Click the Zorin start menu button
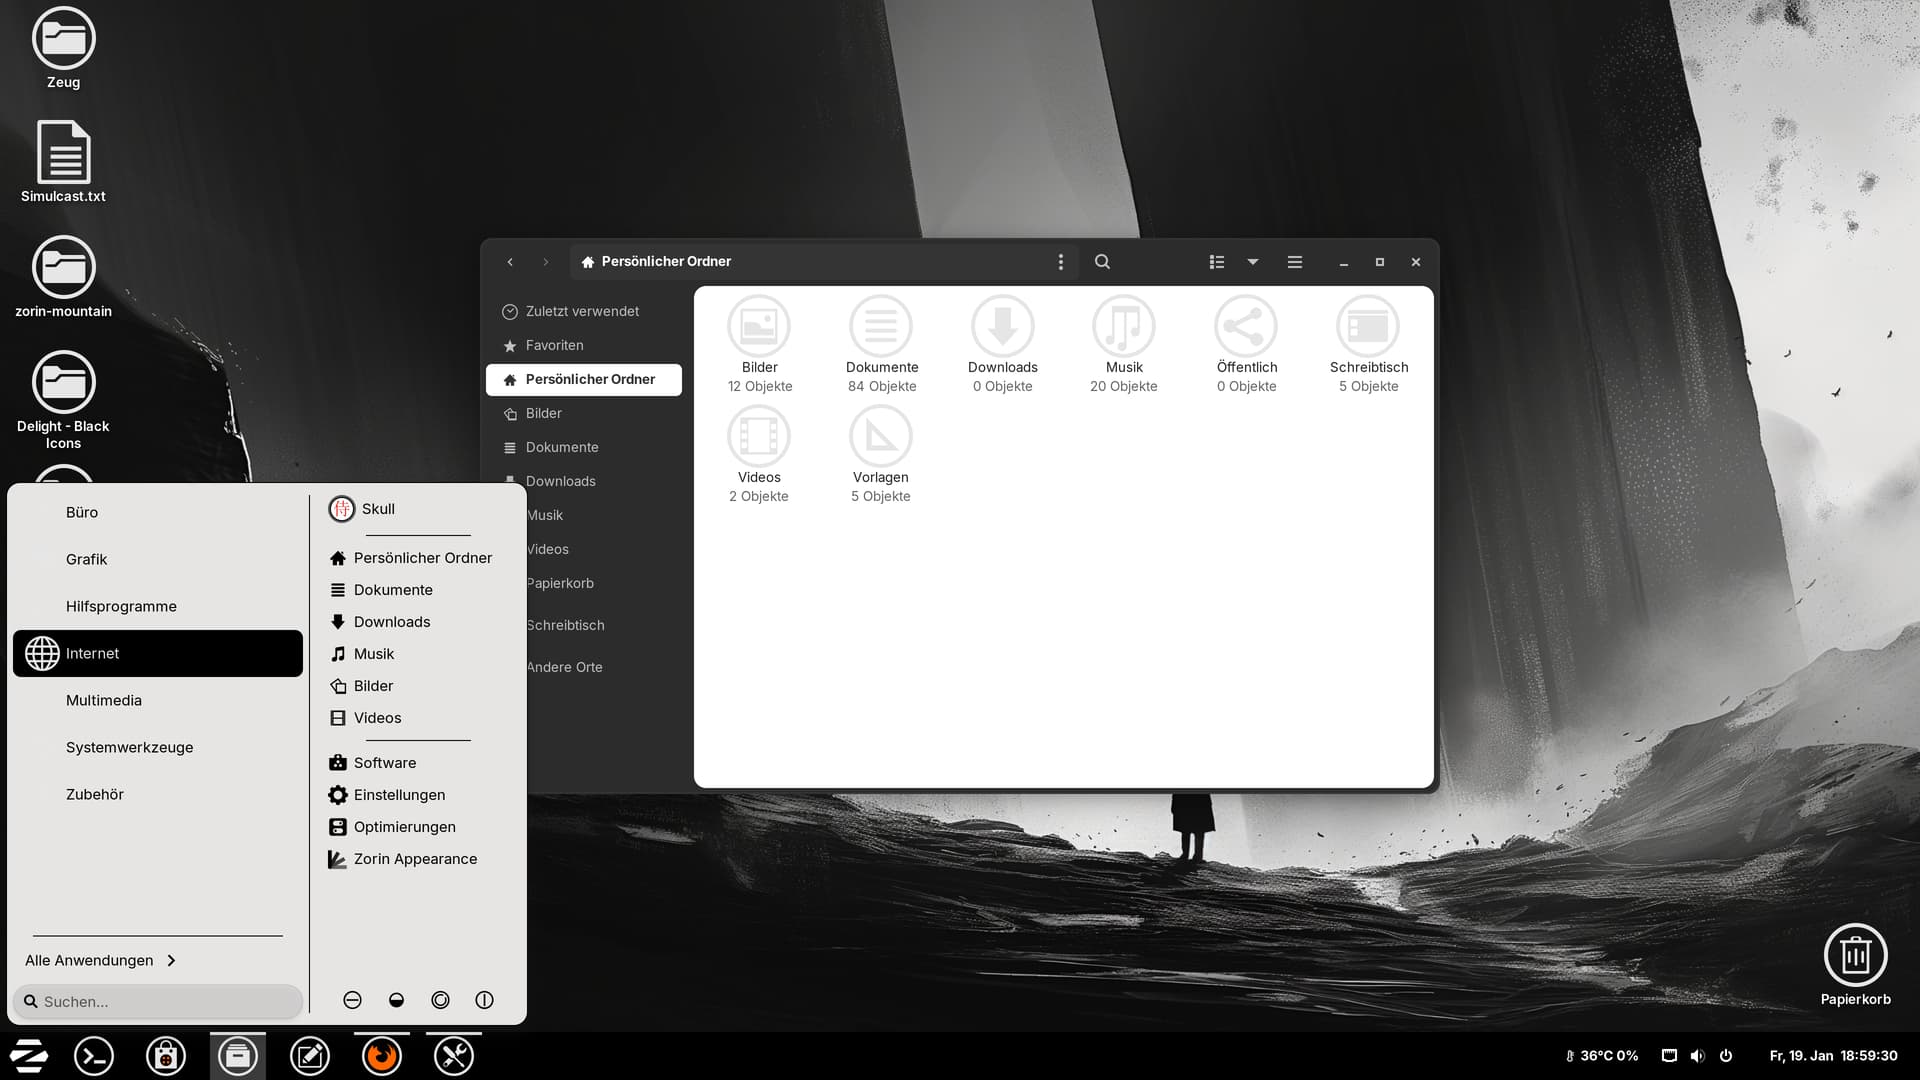1920x1080 pixels. tap(29, 1056)
